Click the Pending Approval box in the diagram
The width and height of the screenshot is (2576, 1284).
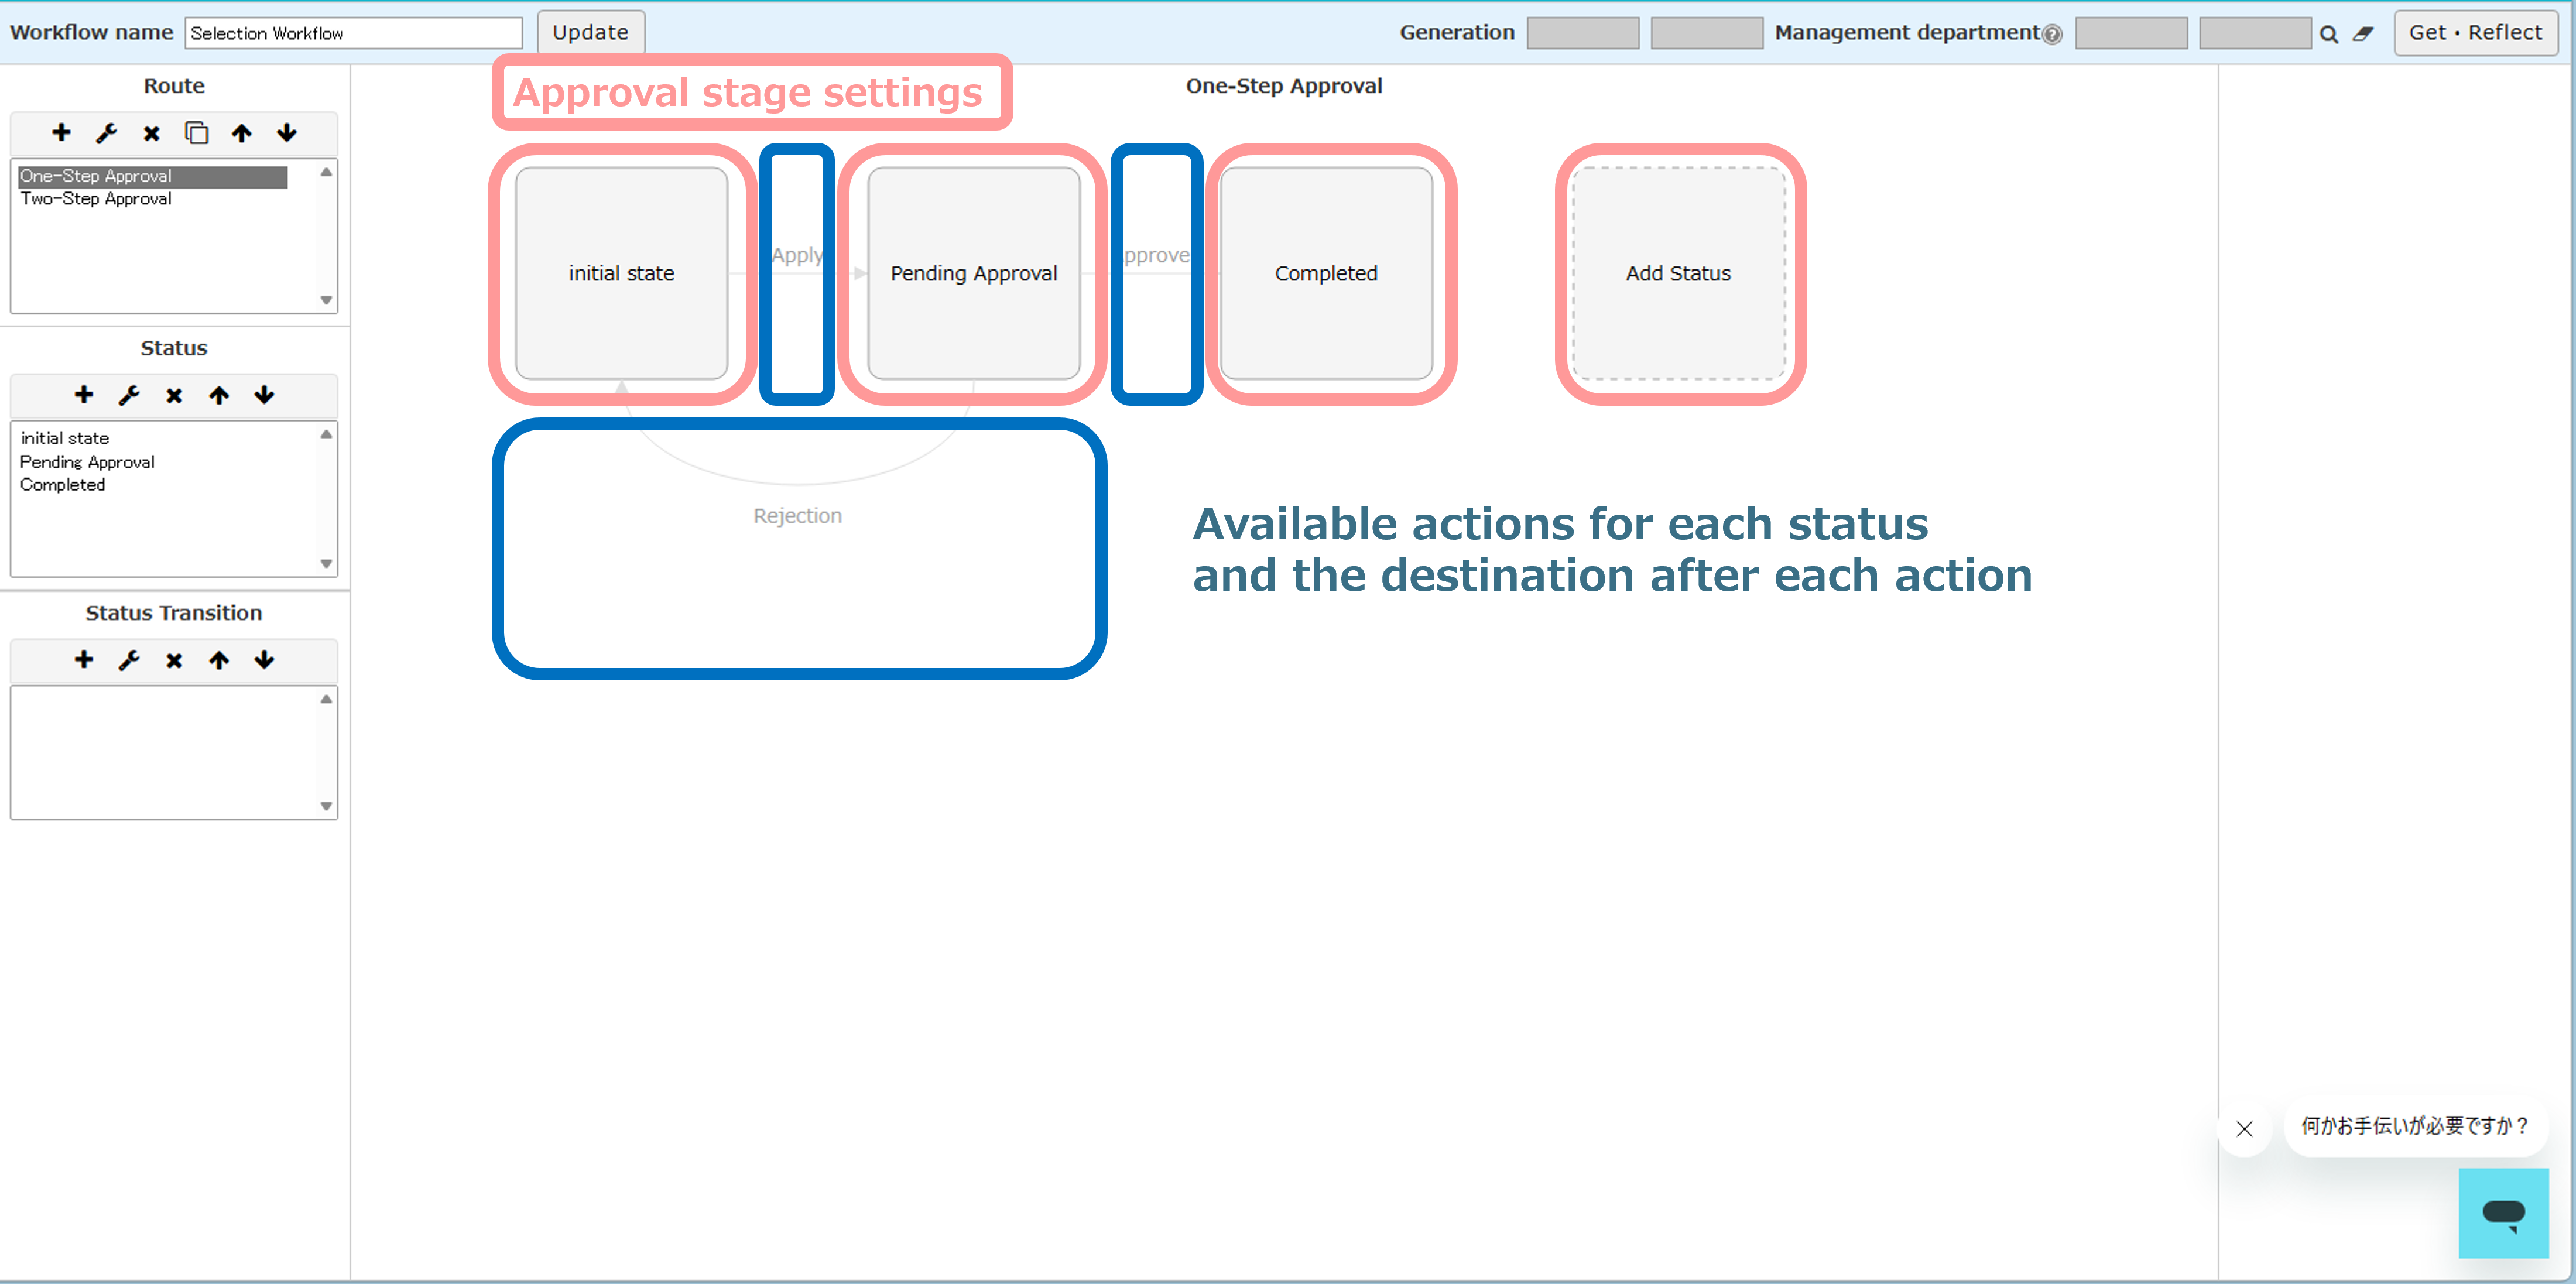pyautogui.click(x=974, y=273)
